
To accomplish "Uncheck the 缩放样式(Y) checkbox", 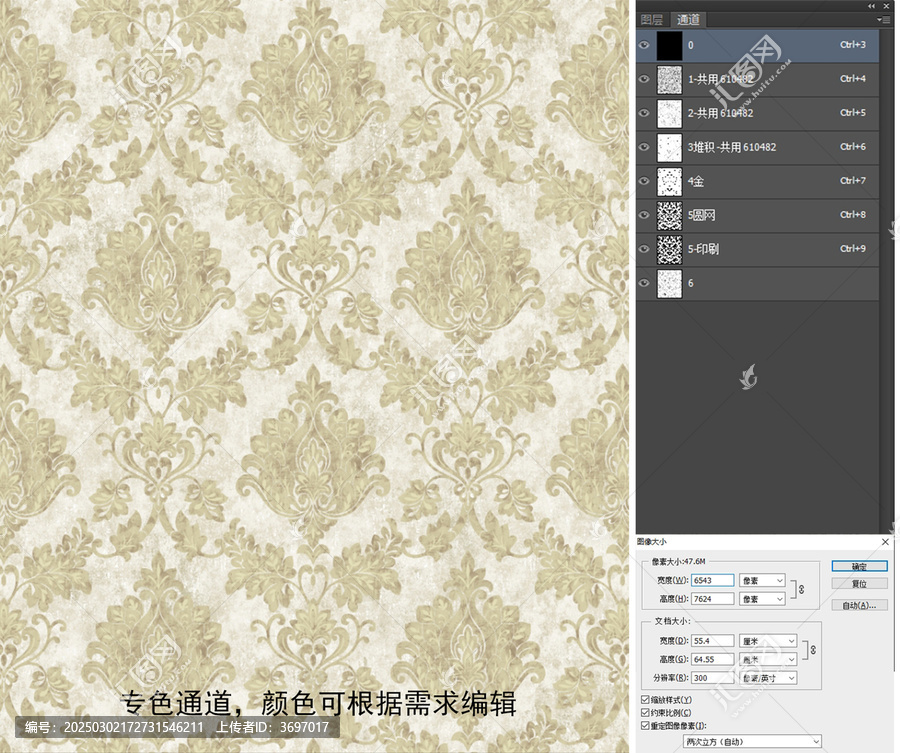I will (645, 700).
